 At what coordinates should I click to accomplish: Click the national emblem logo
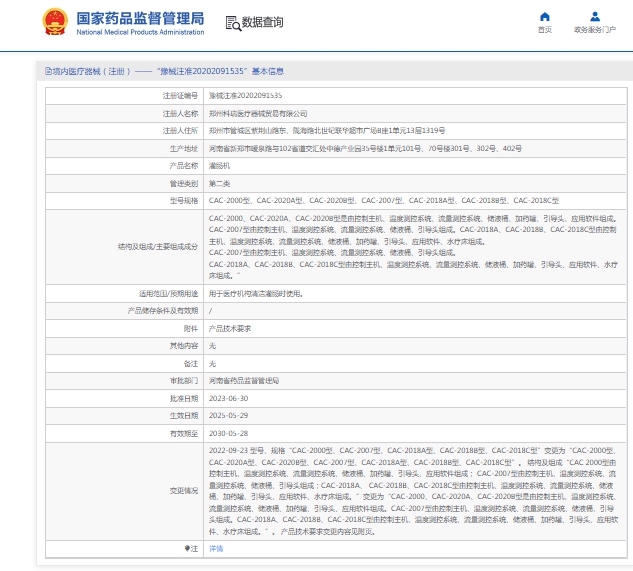[x=56, y=23]
